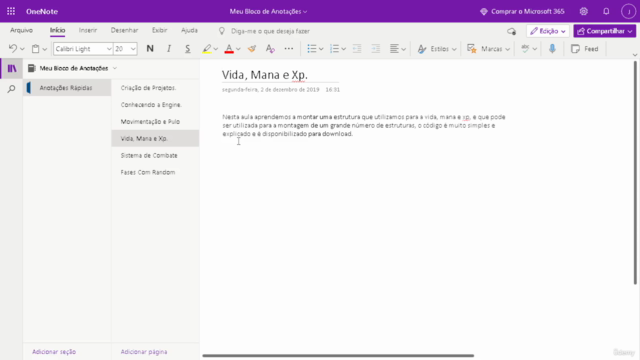Viewport: 640px width, 360px height.
Task: Open the notifications bell
Action: pos(606,11)
